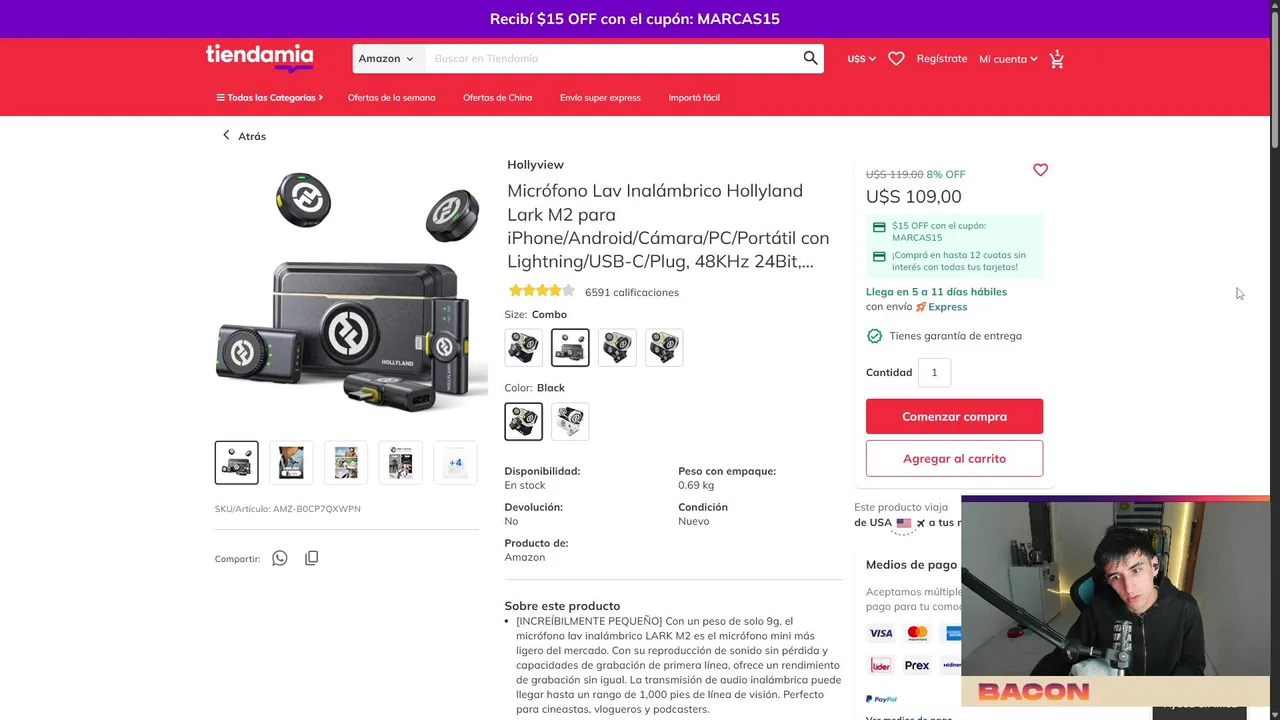Choose the white color variant
Image resolution: width=1280 pixels, height=720 pixels.
point(570,421)
